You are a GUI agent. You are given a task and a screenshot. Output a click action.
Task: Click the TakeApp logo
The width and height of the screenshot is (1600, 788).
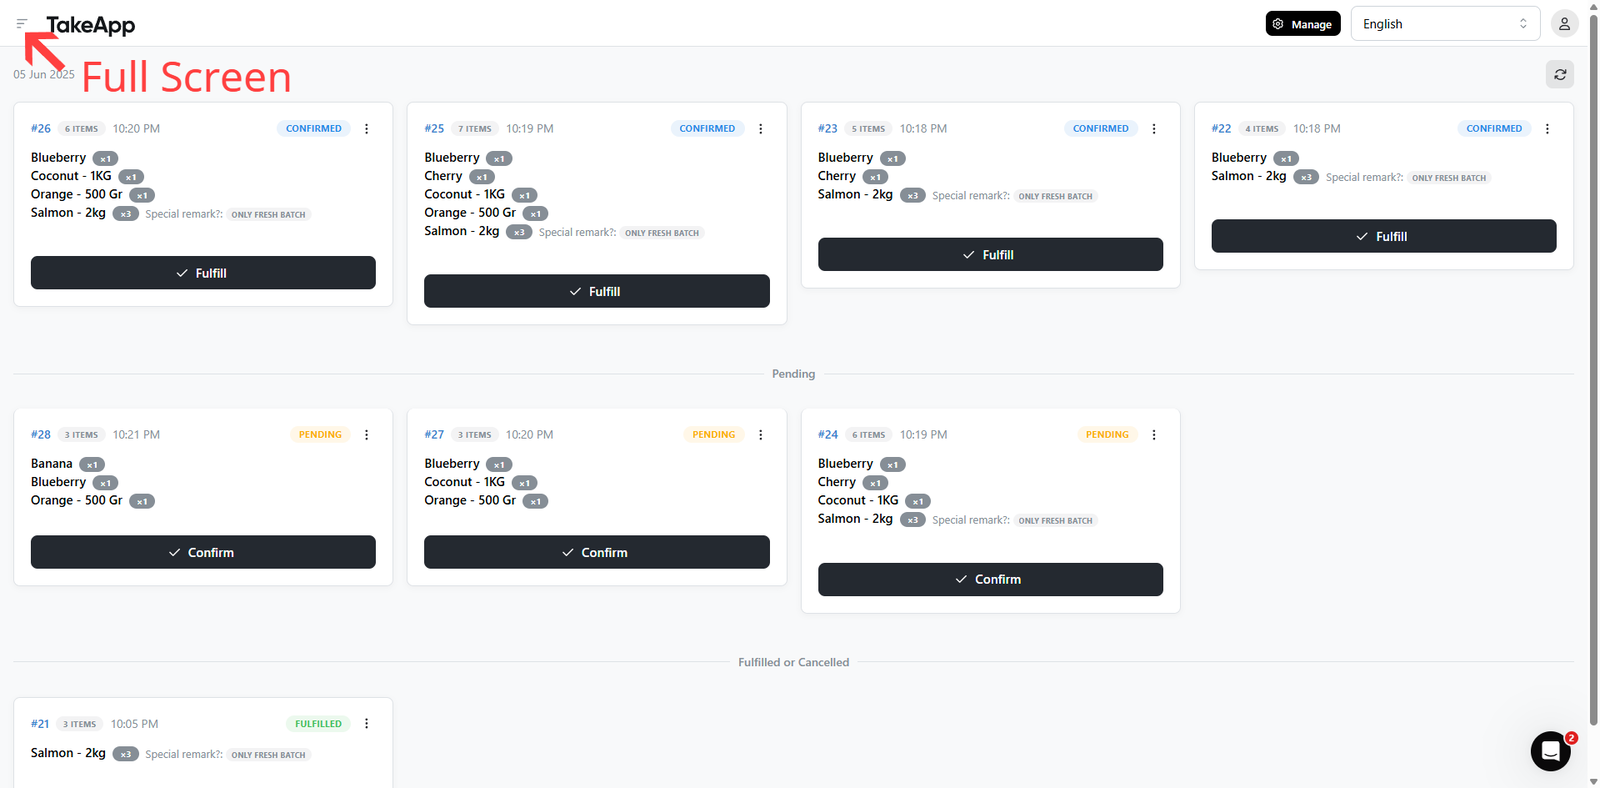pos(90,25)
